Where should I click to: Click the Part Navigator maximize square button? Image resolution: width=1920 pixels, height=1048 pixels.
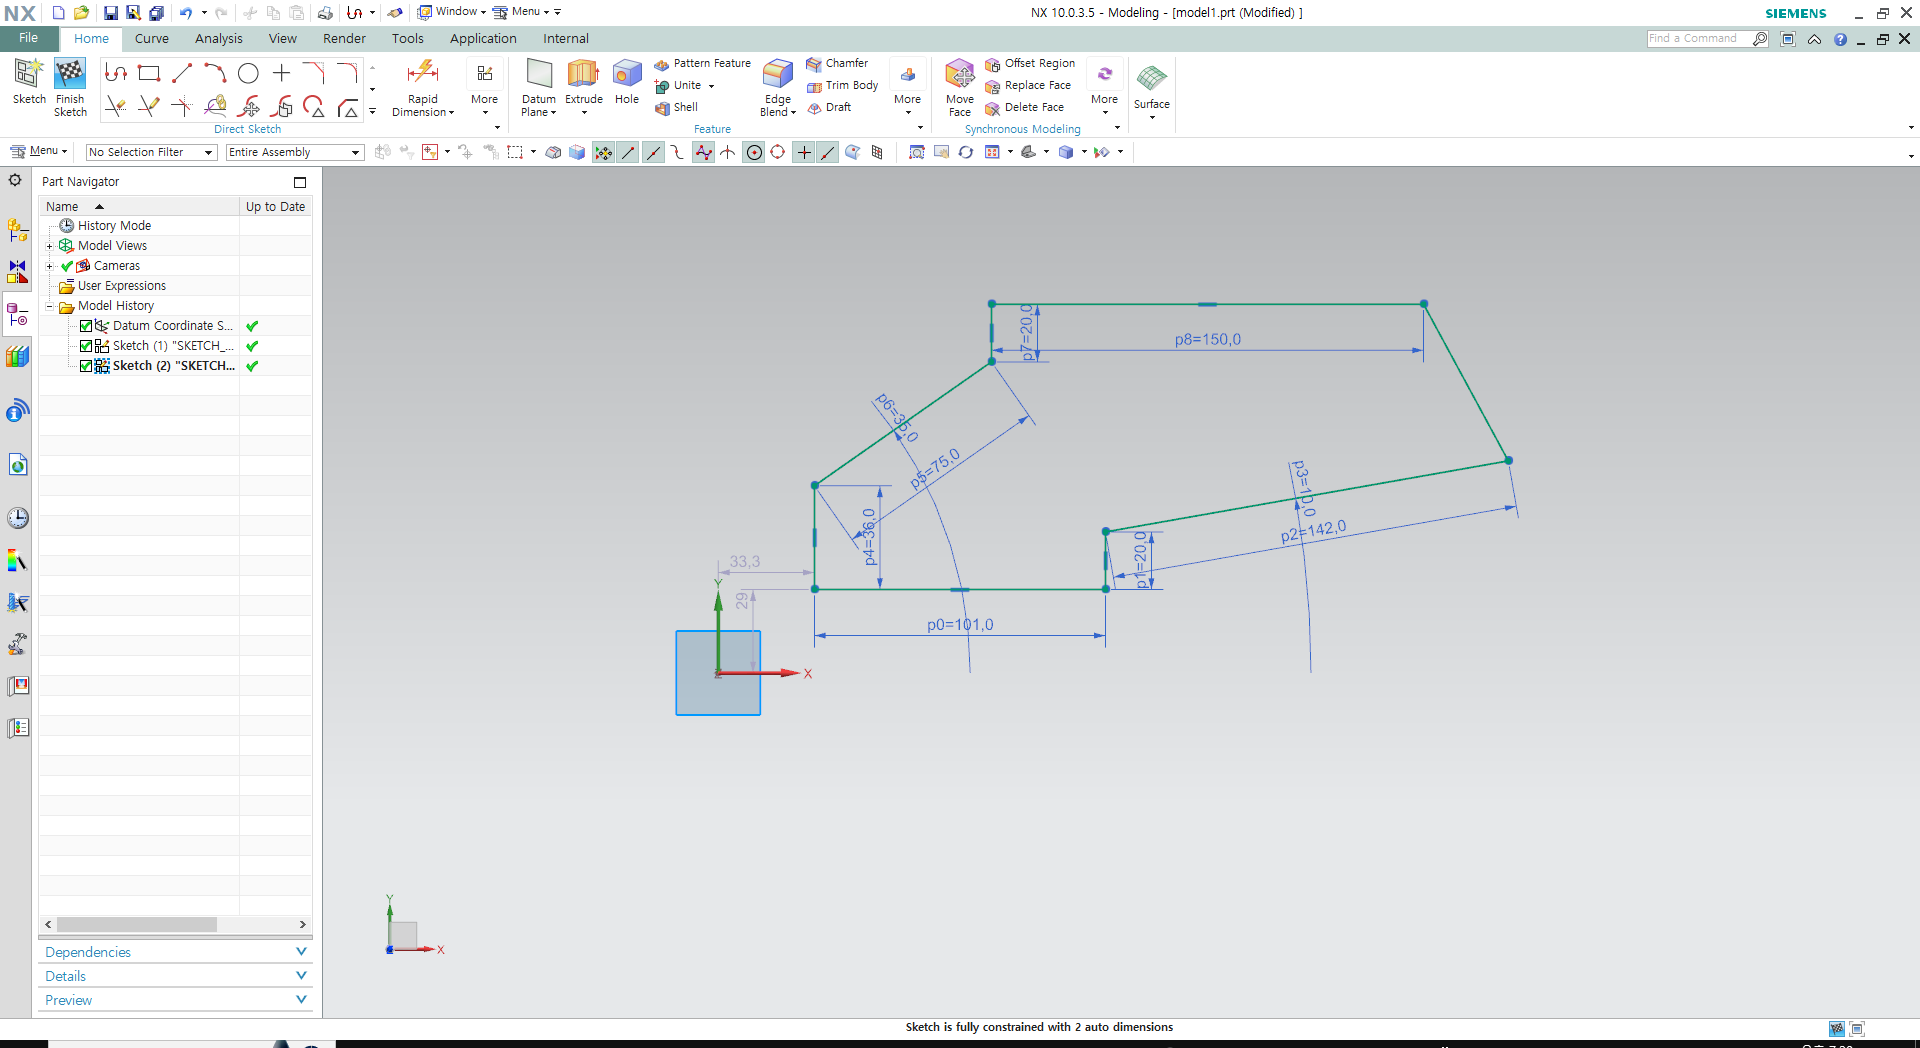tap(300, 182)
